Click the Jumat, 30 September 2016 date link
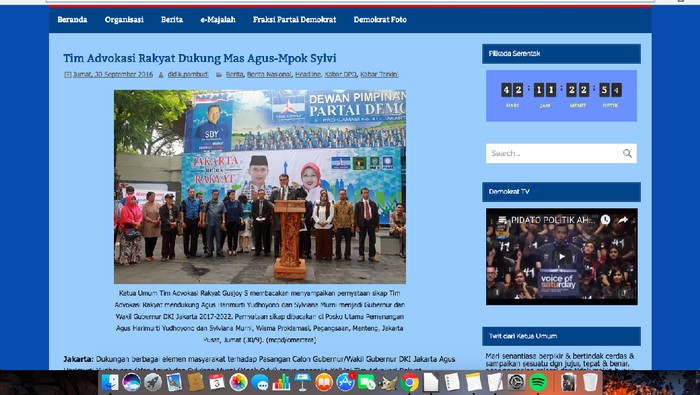700x395 pixels. click(x=113, y=75)
